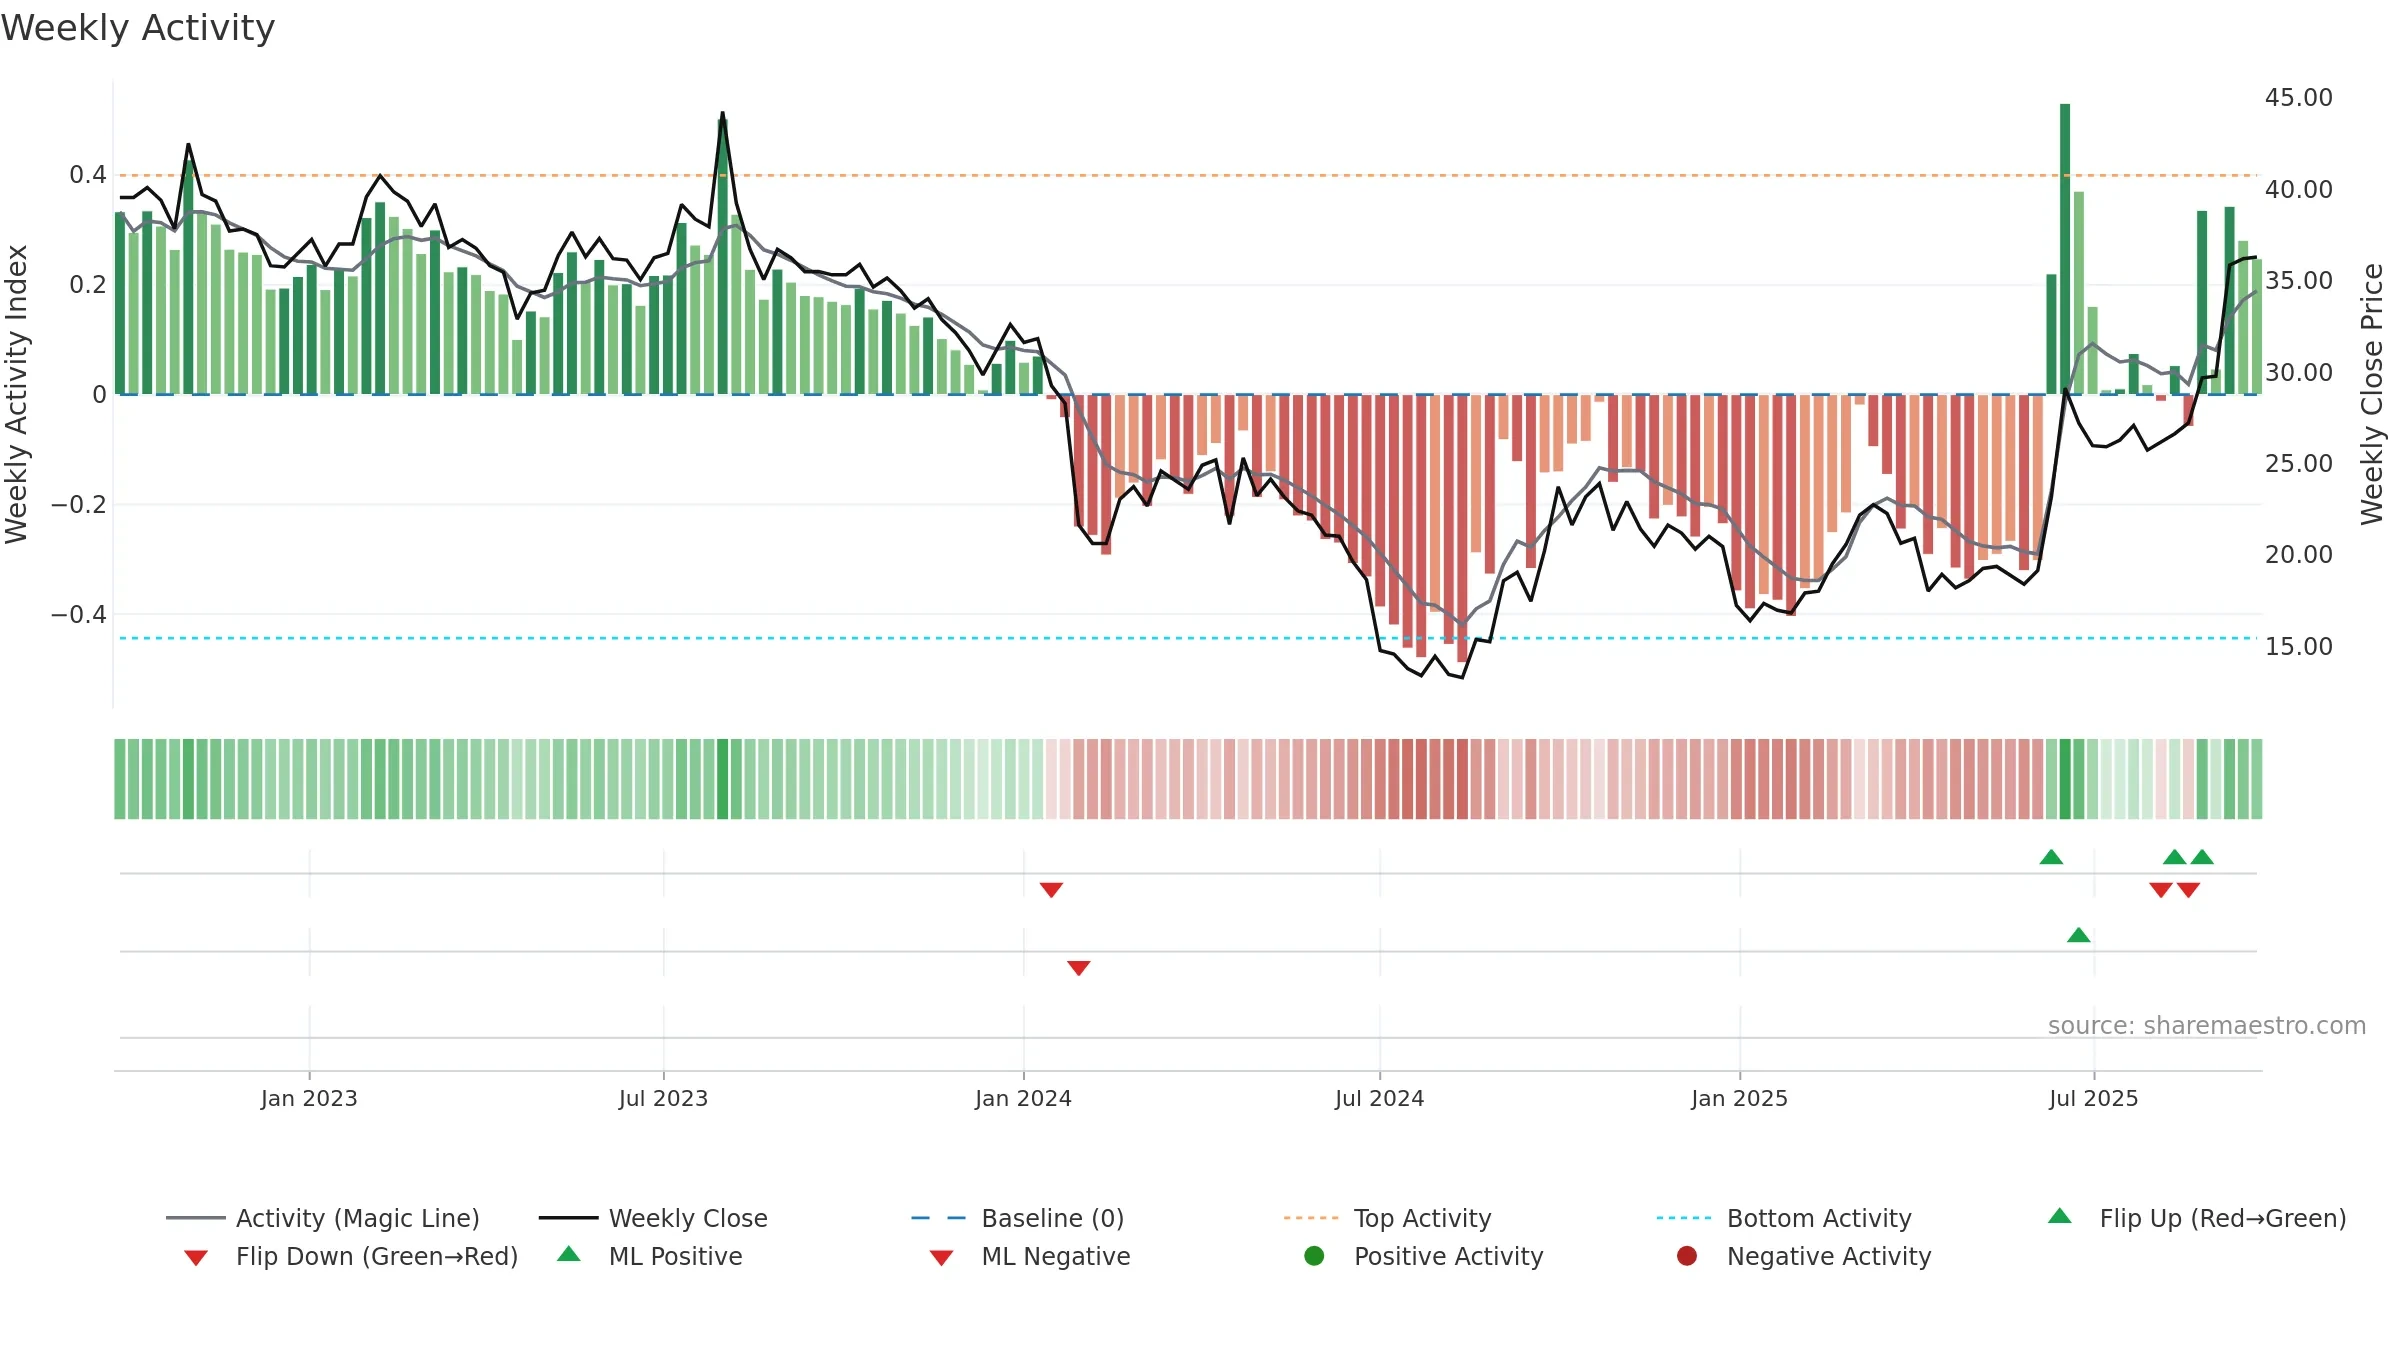Click the green ML positive marker near Jul 2025
This screenshot has width=2400, height=1350.
tap(2078, 935)
